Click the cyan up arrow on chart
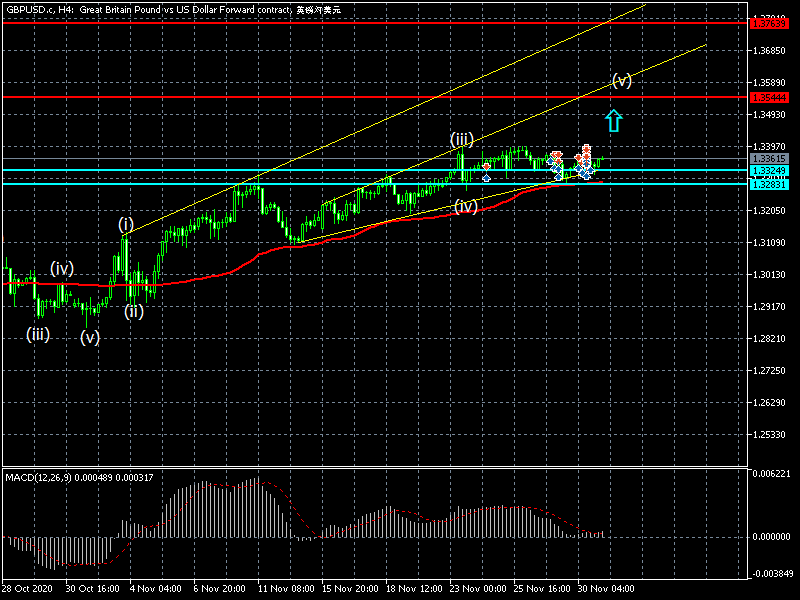Viewport: 800px width, 600px height. tap(614, 121)
